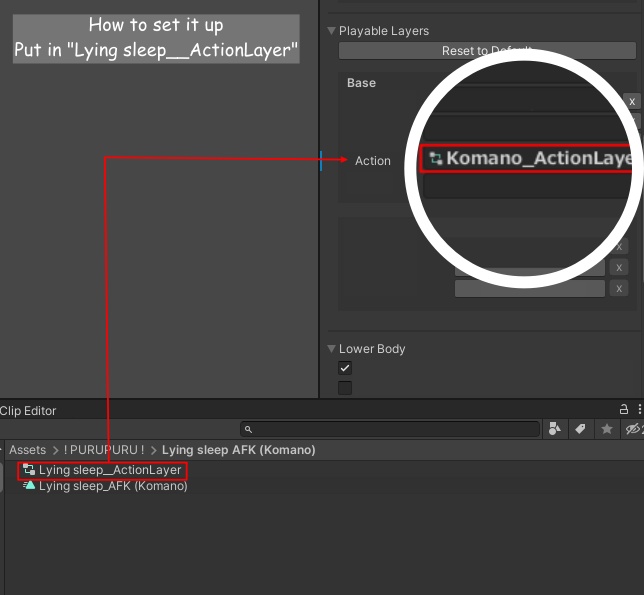Navigate to ! PURUPURU ! folder in breadcrumb

[x=104, y=450]
